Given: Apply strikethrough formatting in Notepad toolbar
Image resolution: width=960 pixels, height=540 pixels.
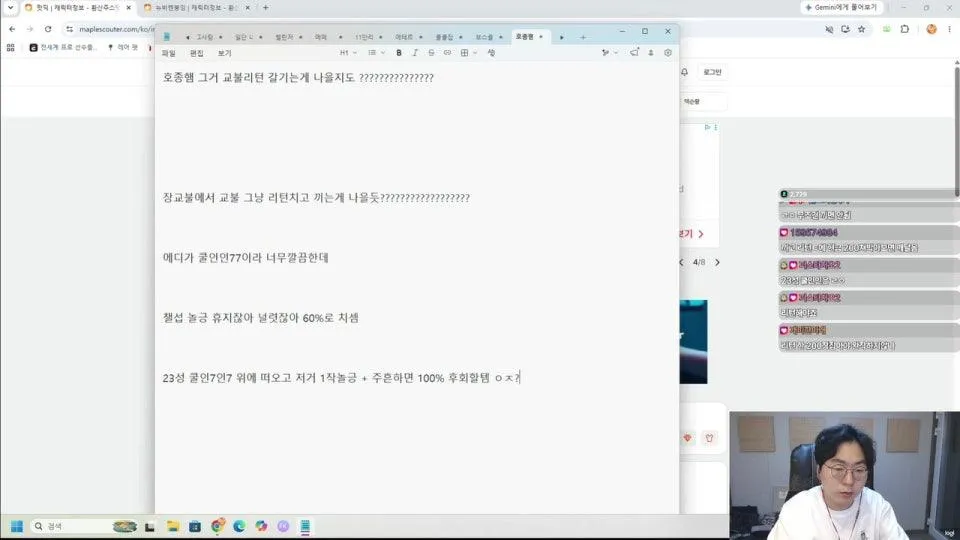Looking at the screenshot, I should tap(431, 53).
